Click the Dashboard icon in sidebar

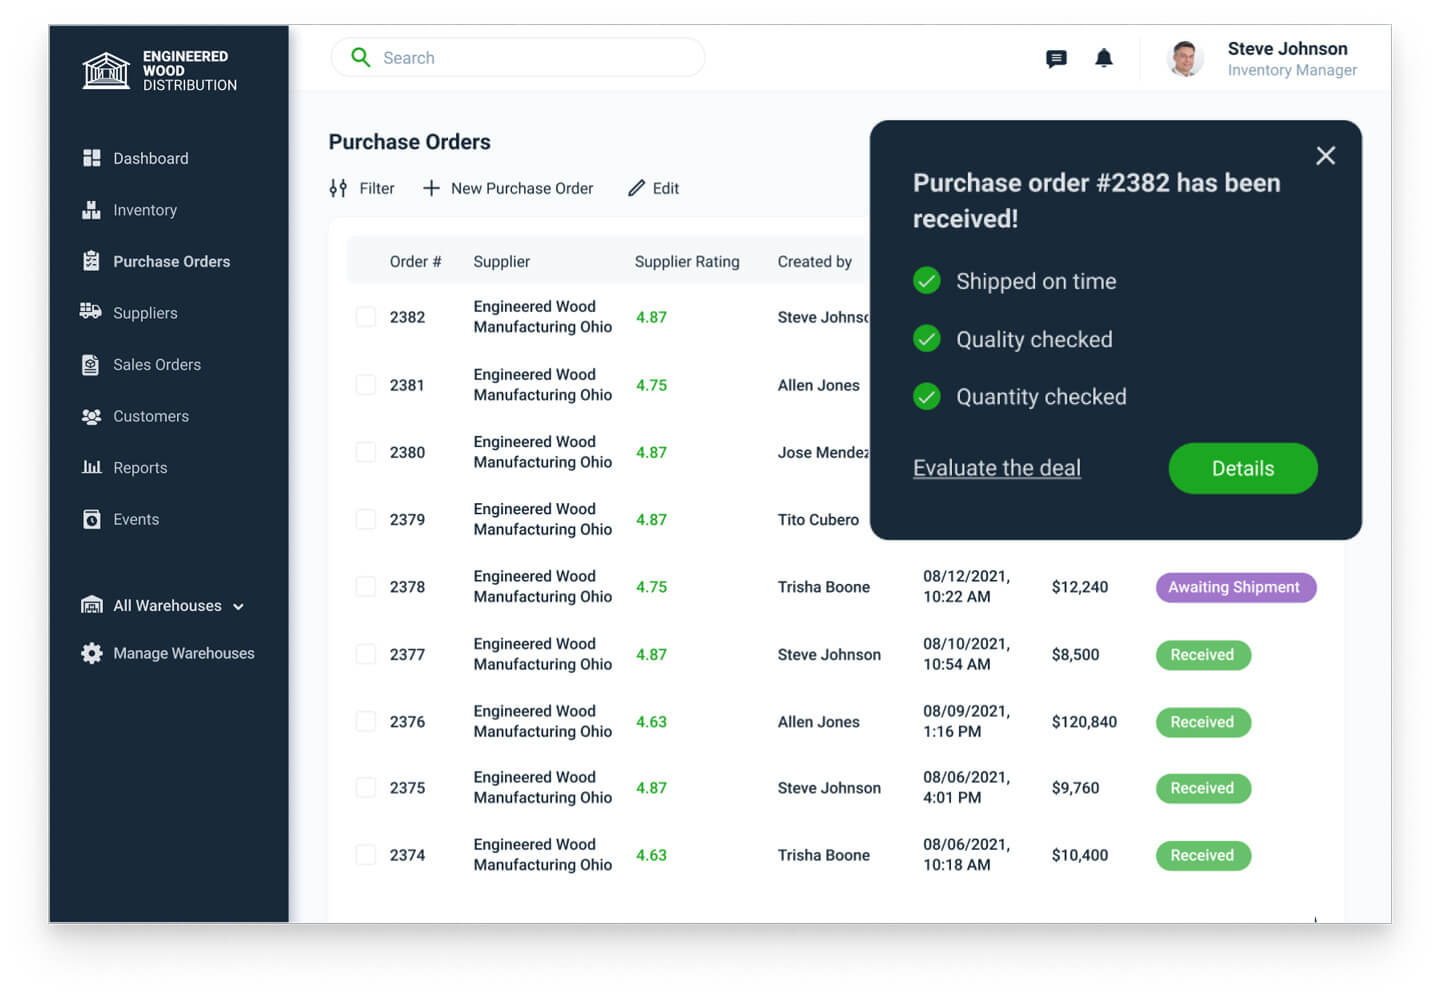coord(92,158)
